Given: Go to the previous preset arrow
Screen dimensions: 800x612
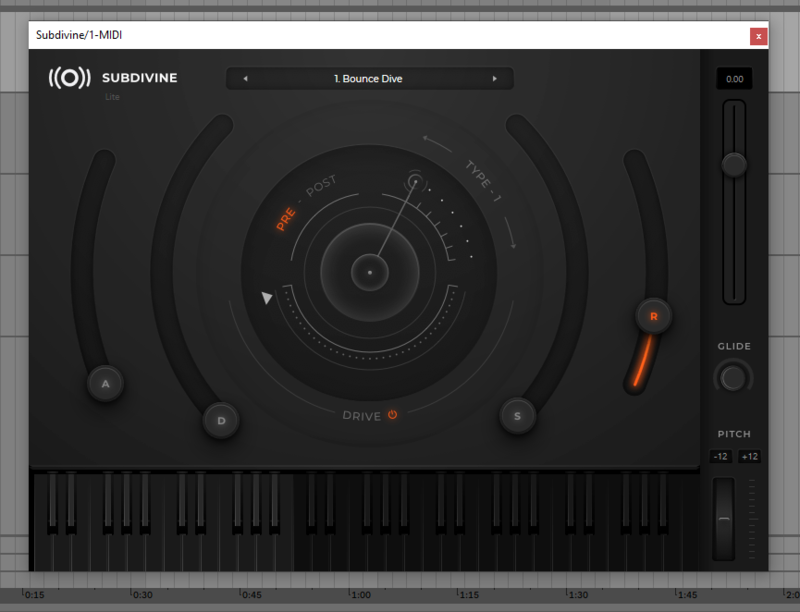Looking at the screenshot, I should 245,79.
